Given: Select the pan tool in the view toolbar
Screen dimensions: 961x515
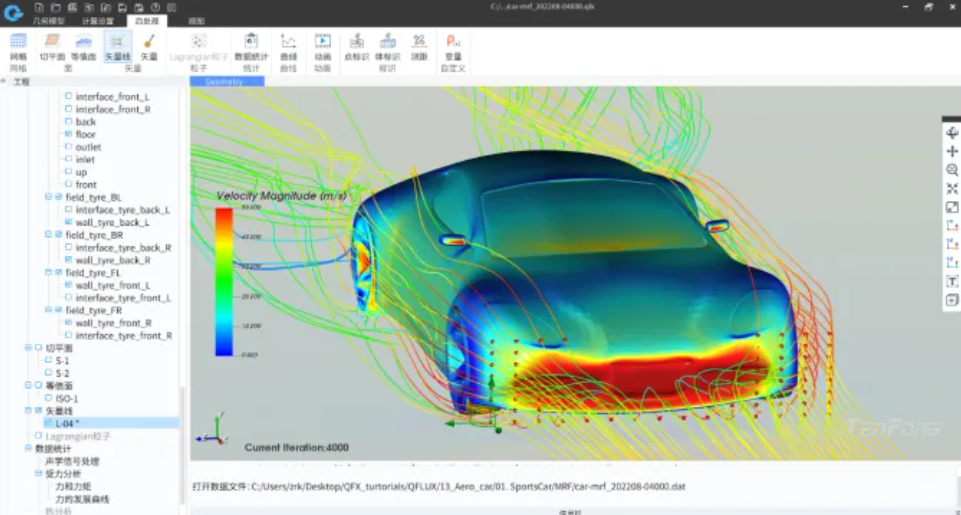Looking at the screenshot, I should coord(952,151).
